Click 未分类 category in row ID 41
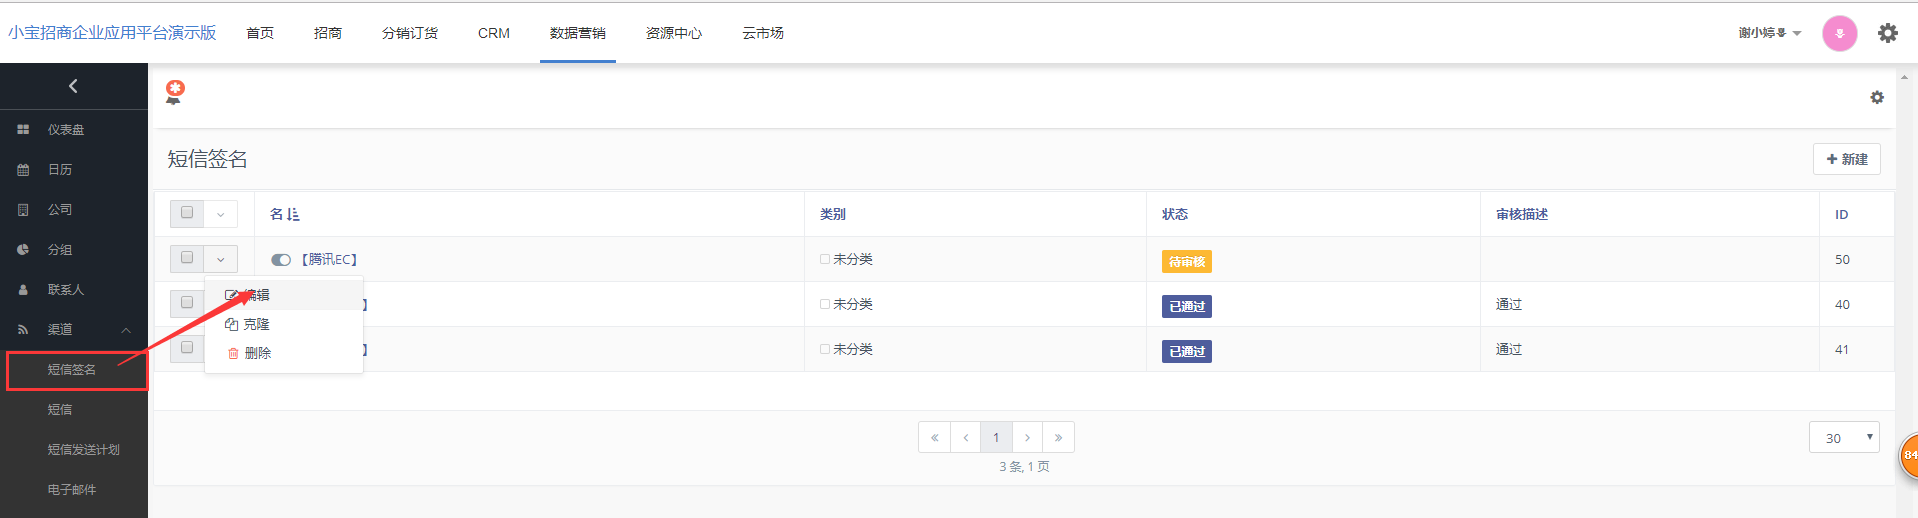The height and width of the screenshot is (518, 1918). [x=852, y=349]
